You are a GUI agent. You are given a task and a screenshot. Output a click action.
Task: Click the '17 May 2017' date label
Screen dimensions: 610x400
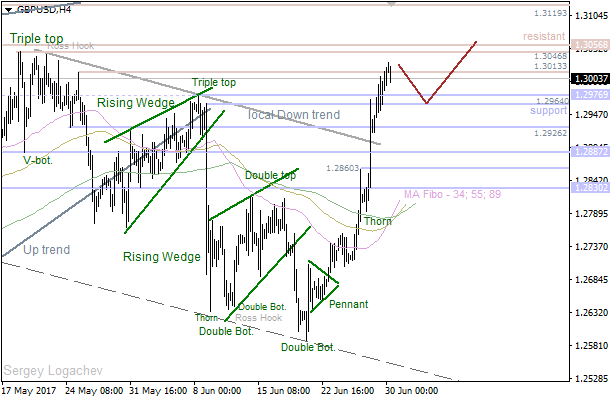pos(29,390)
